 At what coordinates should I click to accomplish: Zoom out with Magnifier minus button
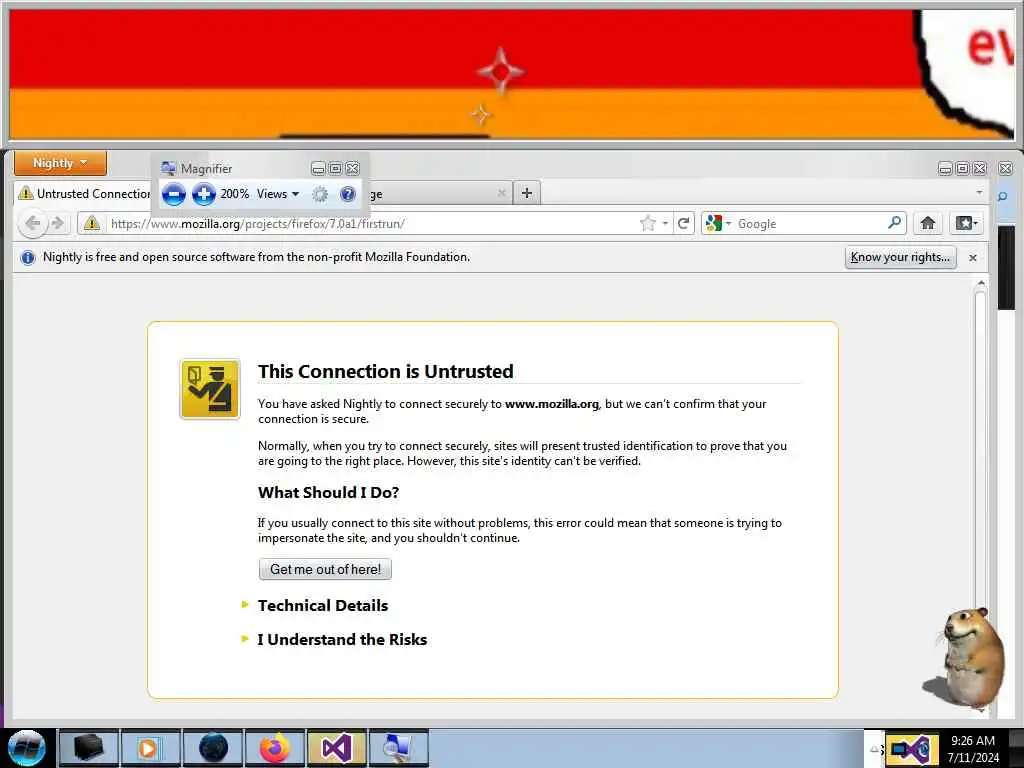point(174,194)
